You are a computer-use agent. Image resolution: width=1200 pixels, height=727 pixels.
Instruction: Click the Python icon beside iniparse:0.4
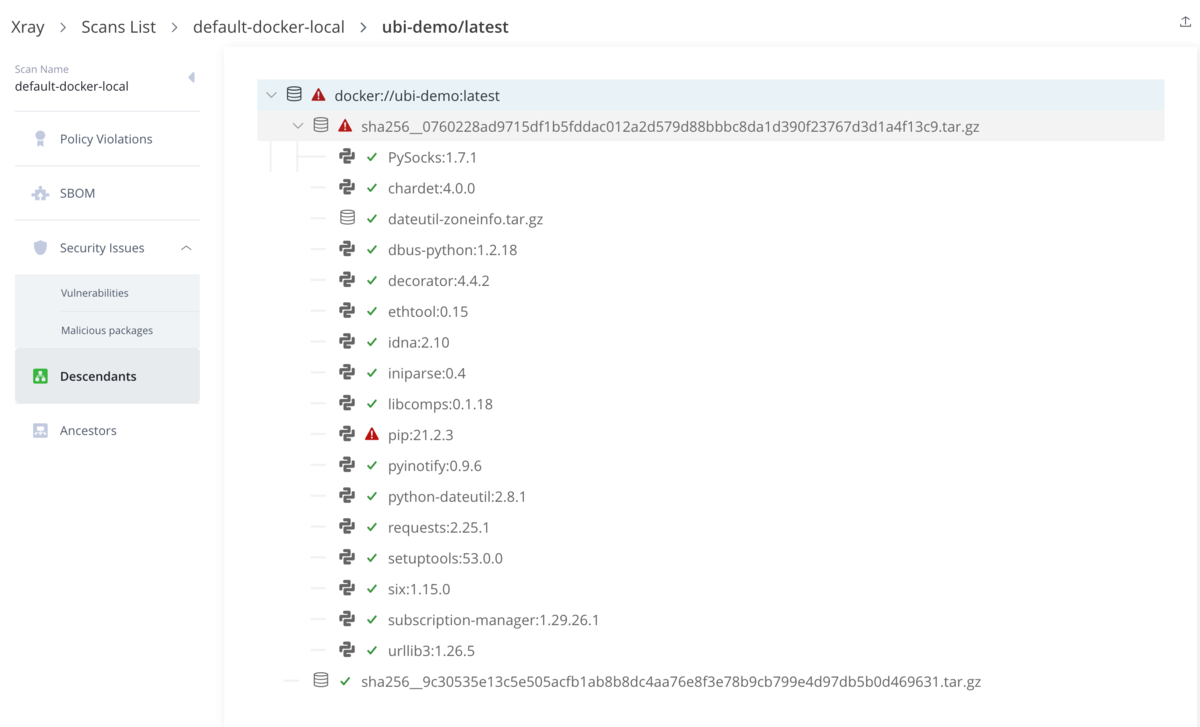(347, 373)
